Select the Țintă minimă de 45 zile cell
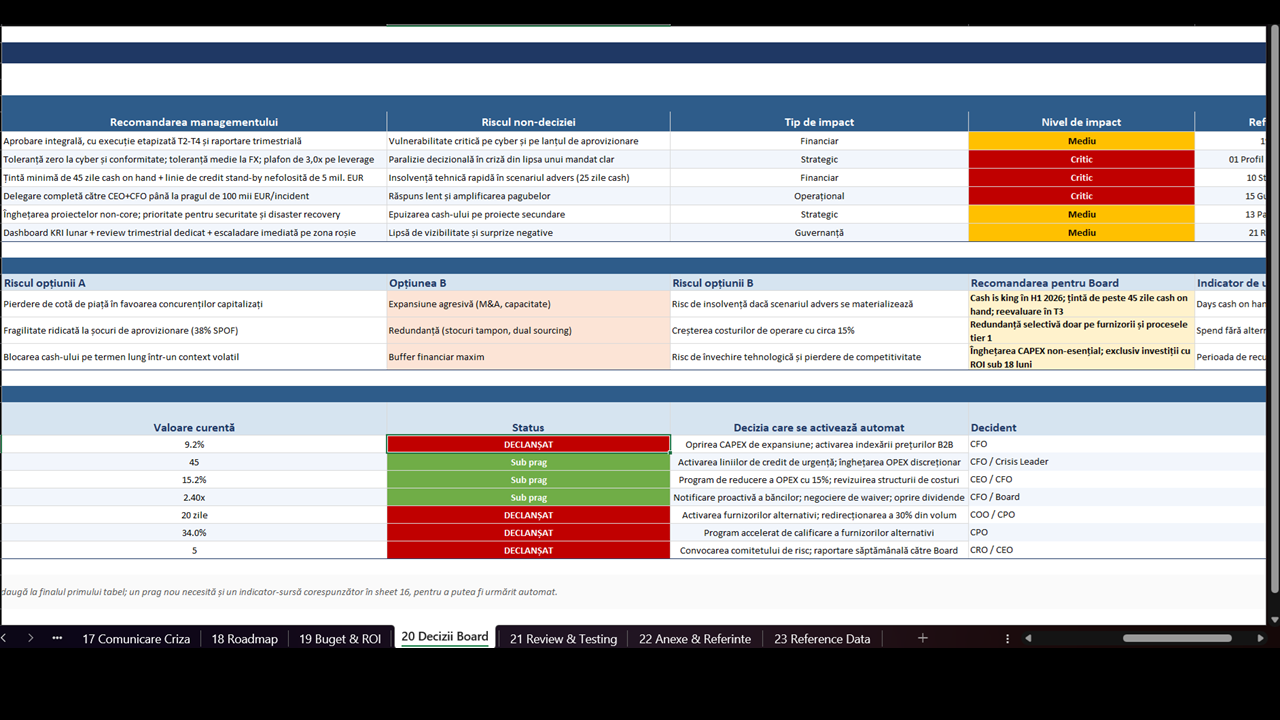Image resolution: width=1280 pixels, height=720 pixels. click(x=194, y=177)
